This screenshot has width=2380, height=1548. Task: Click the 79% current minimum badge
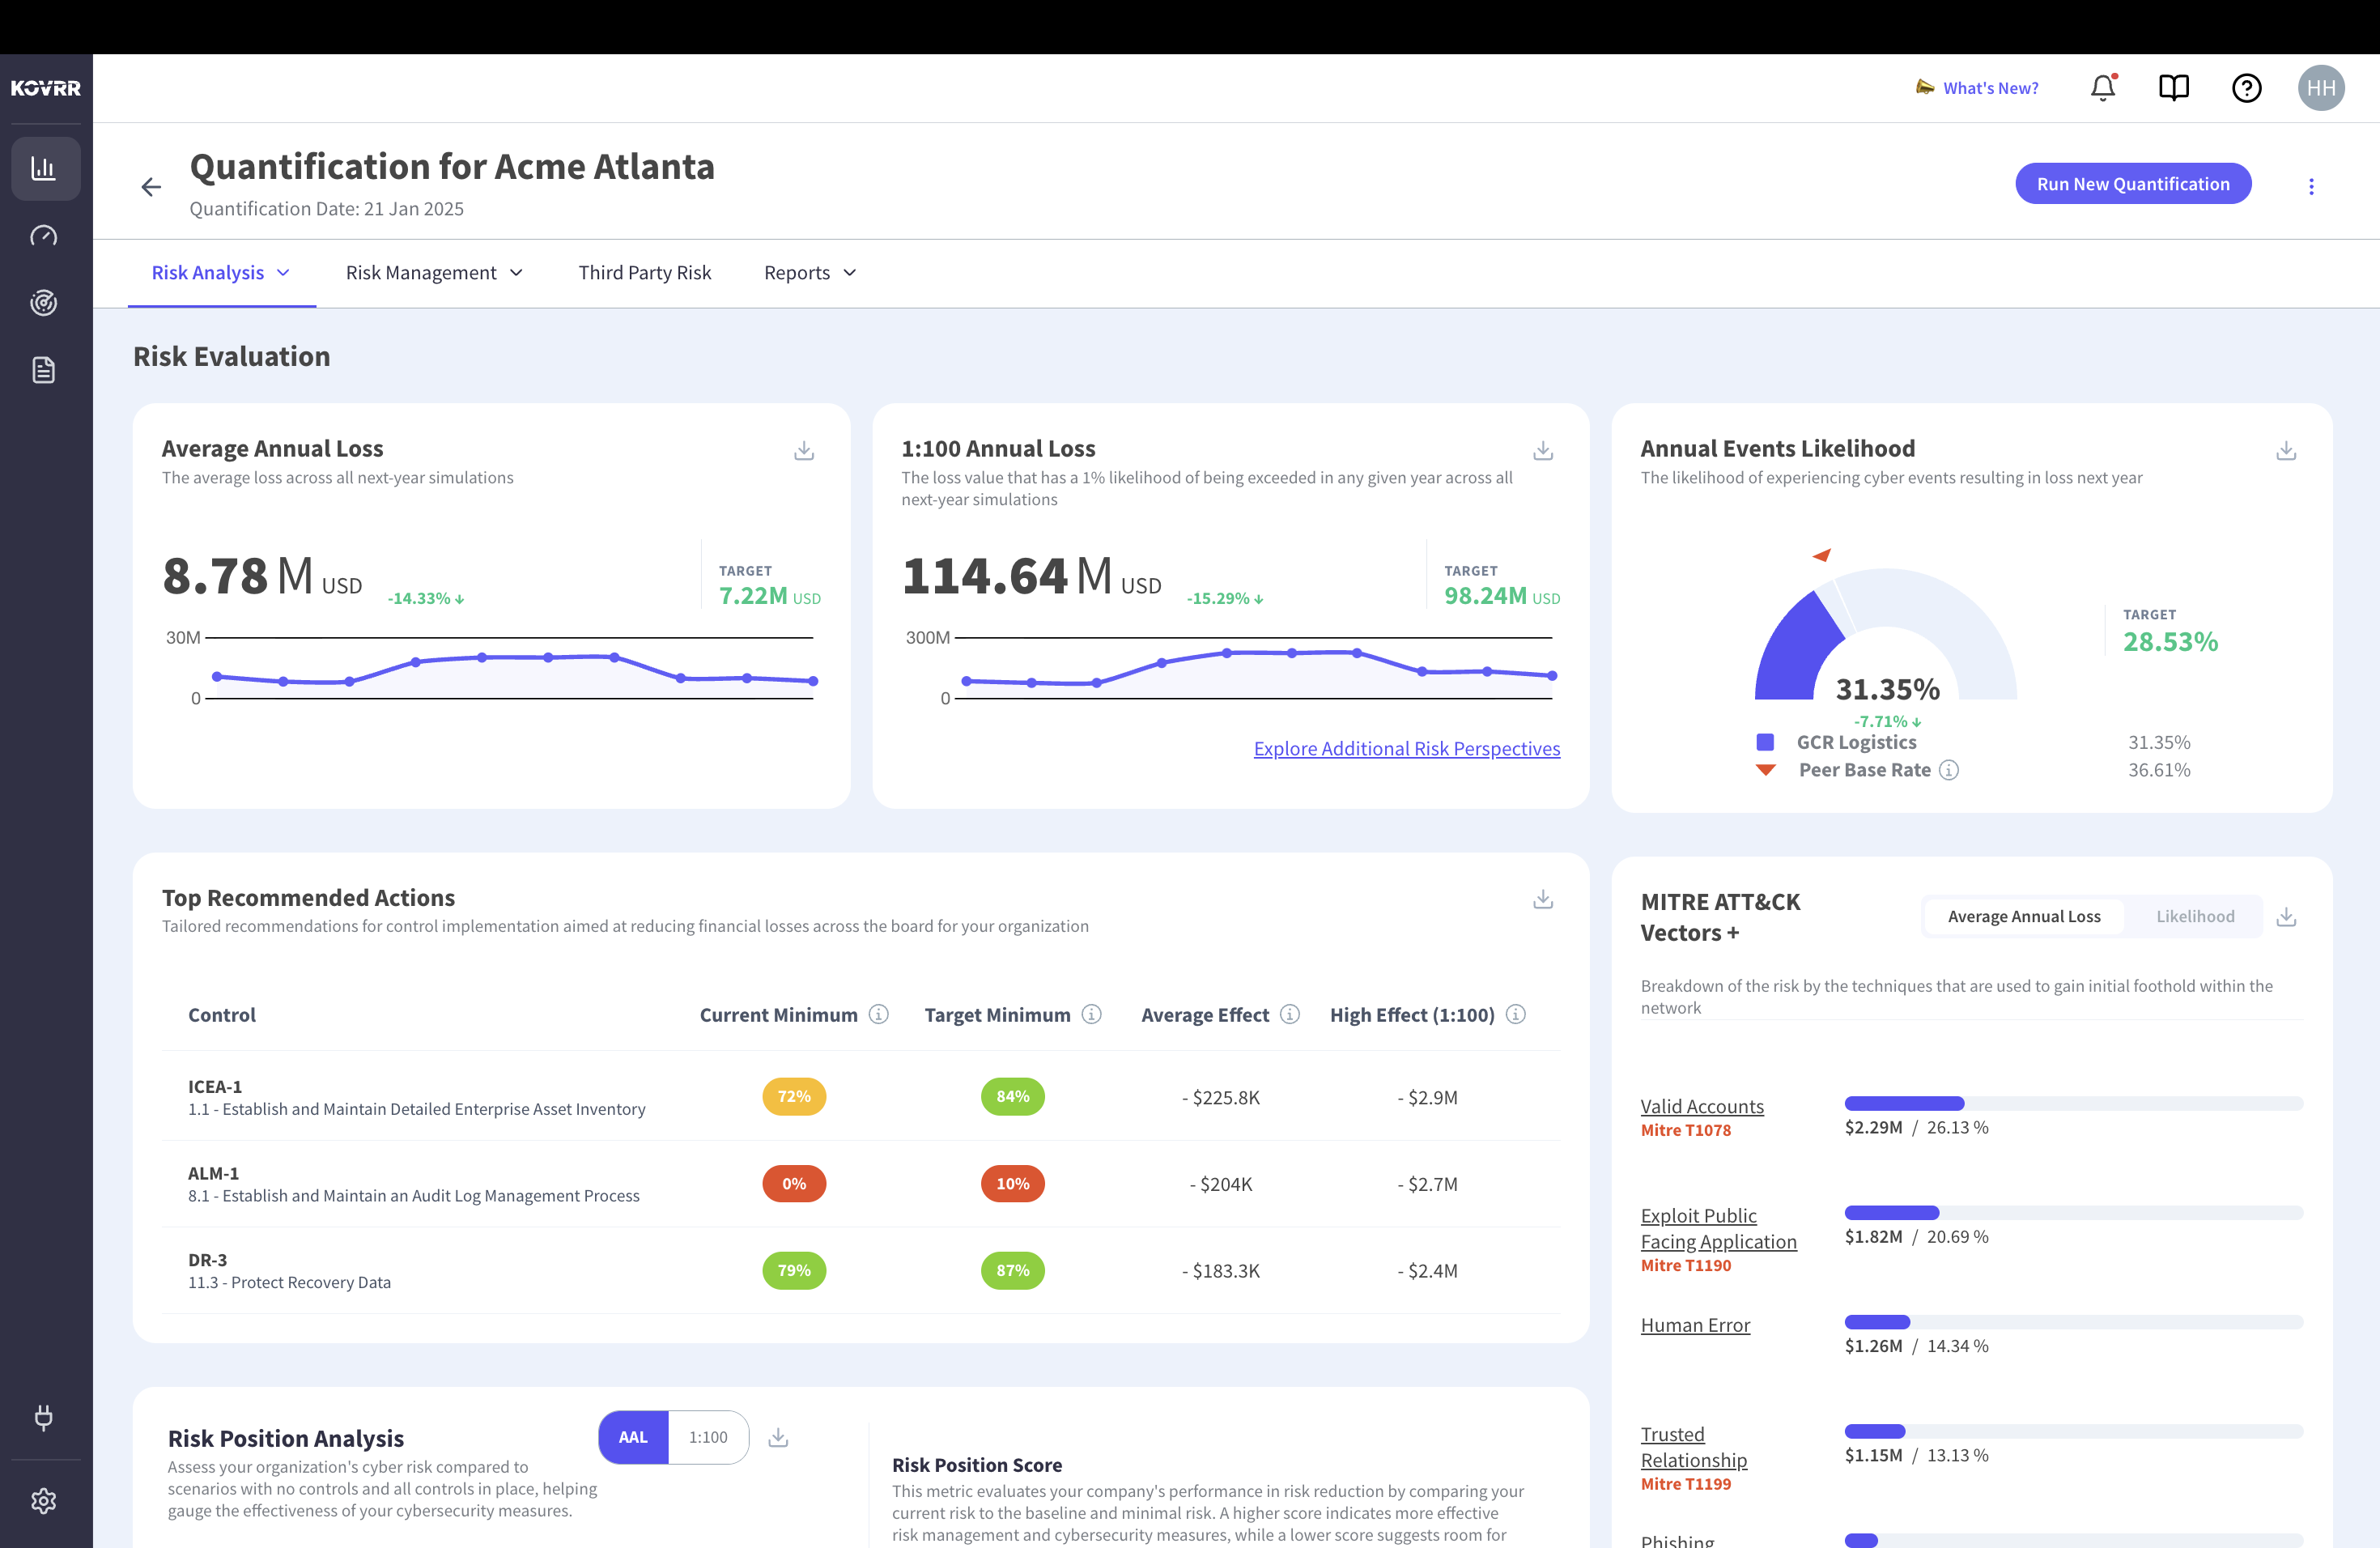(794, 1270)
